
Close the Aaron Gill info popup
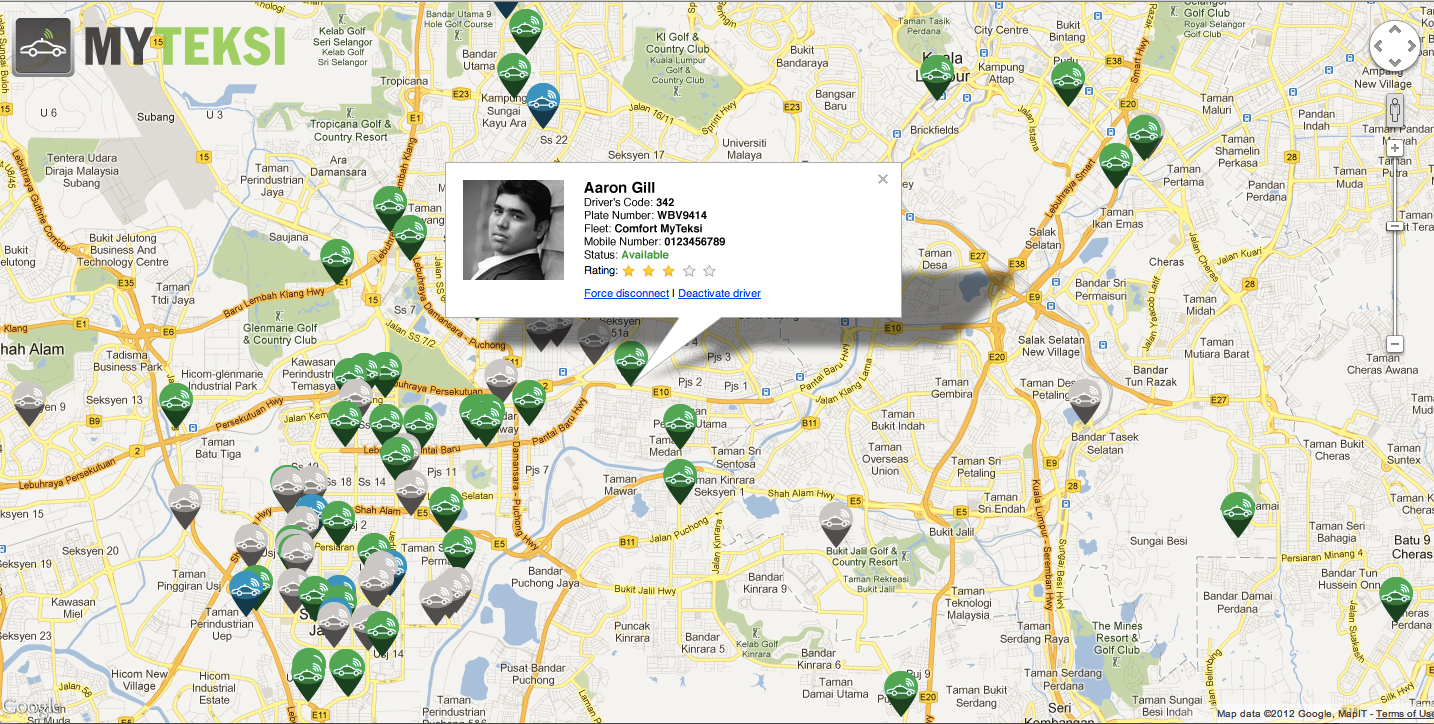tap(883, 179)
